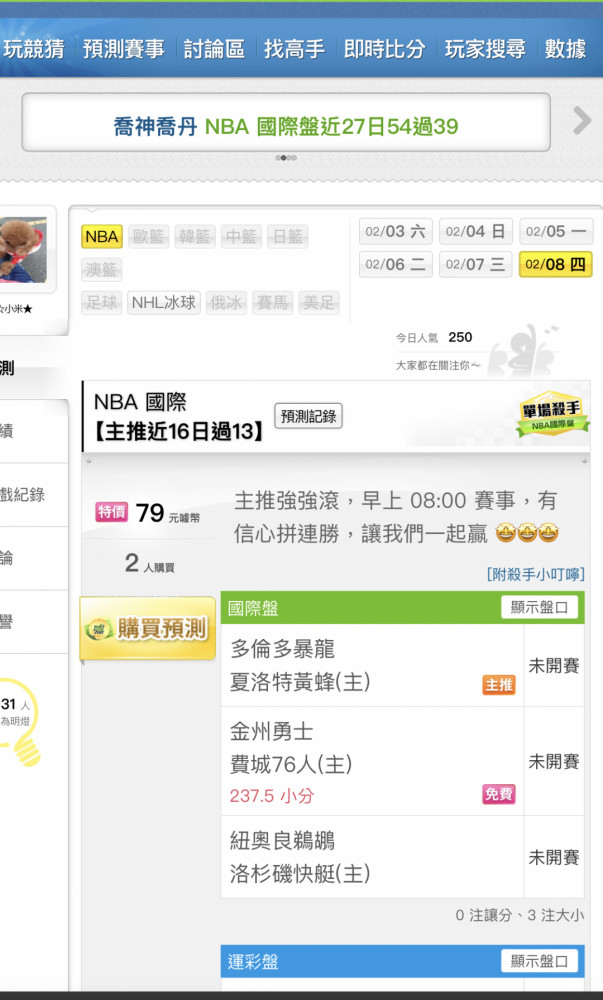Click the 國際盤 section header label
603x1000 pixels.
pyautogui.click(x=253, y=608)
